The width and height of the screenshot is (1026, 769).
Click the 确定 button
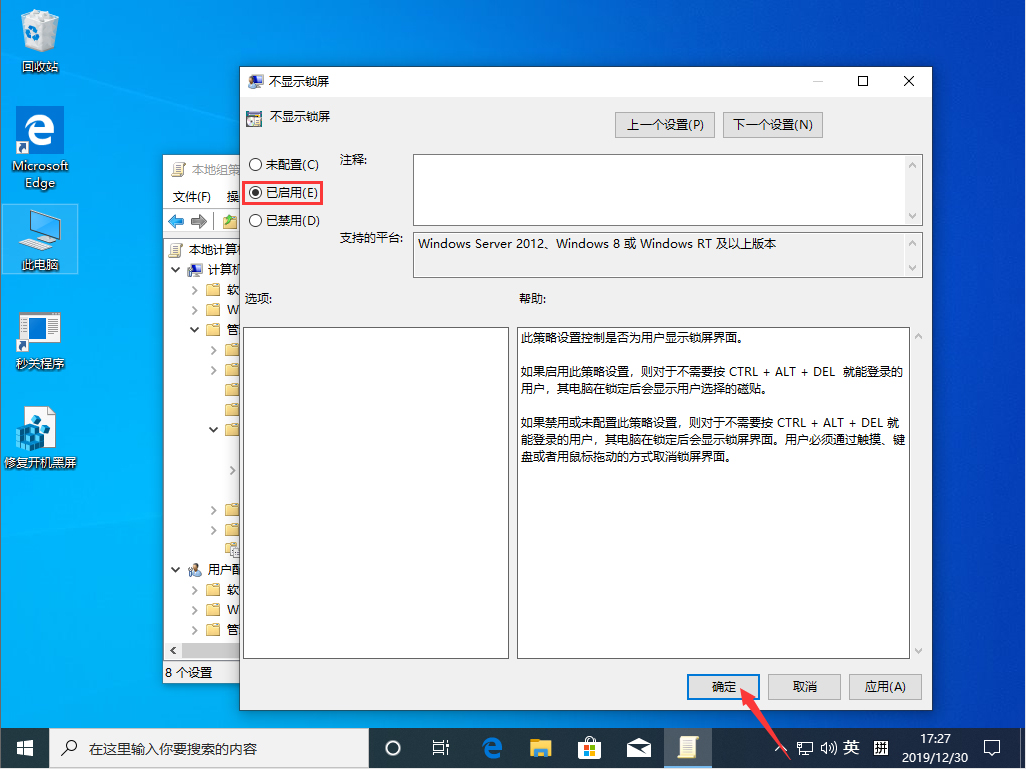coord(723,687)
